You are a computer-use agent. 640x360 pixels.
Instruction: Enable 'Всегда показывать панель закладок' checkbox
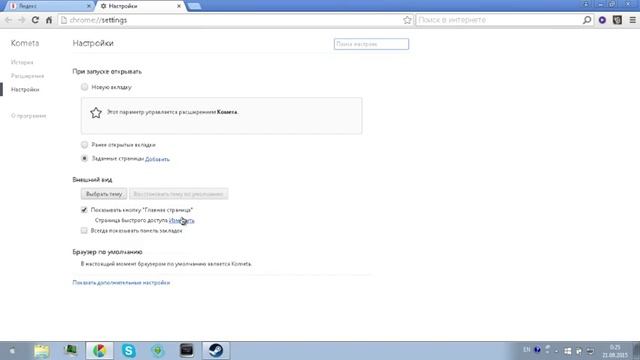(84, 231)
